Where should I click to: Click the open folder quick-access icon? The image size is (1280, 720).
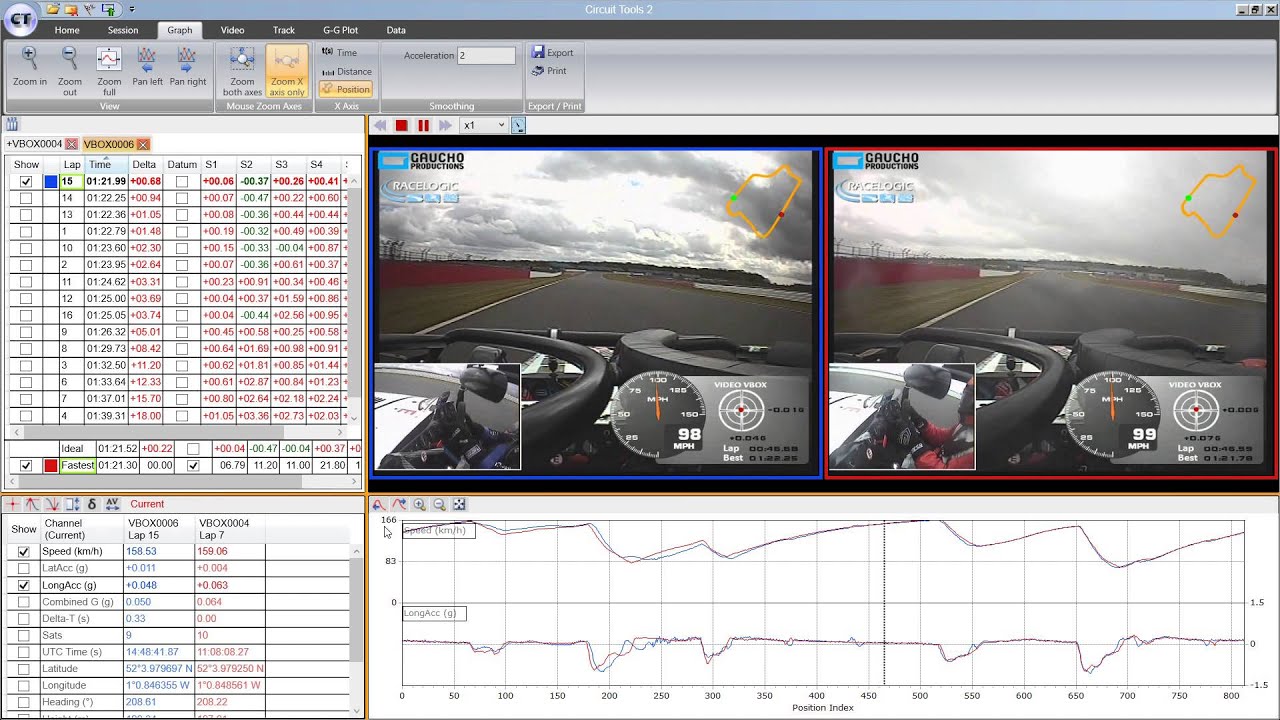(53, 9)
